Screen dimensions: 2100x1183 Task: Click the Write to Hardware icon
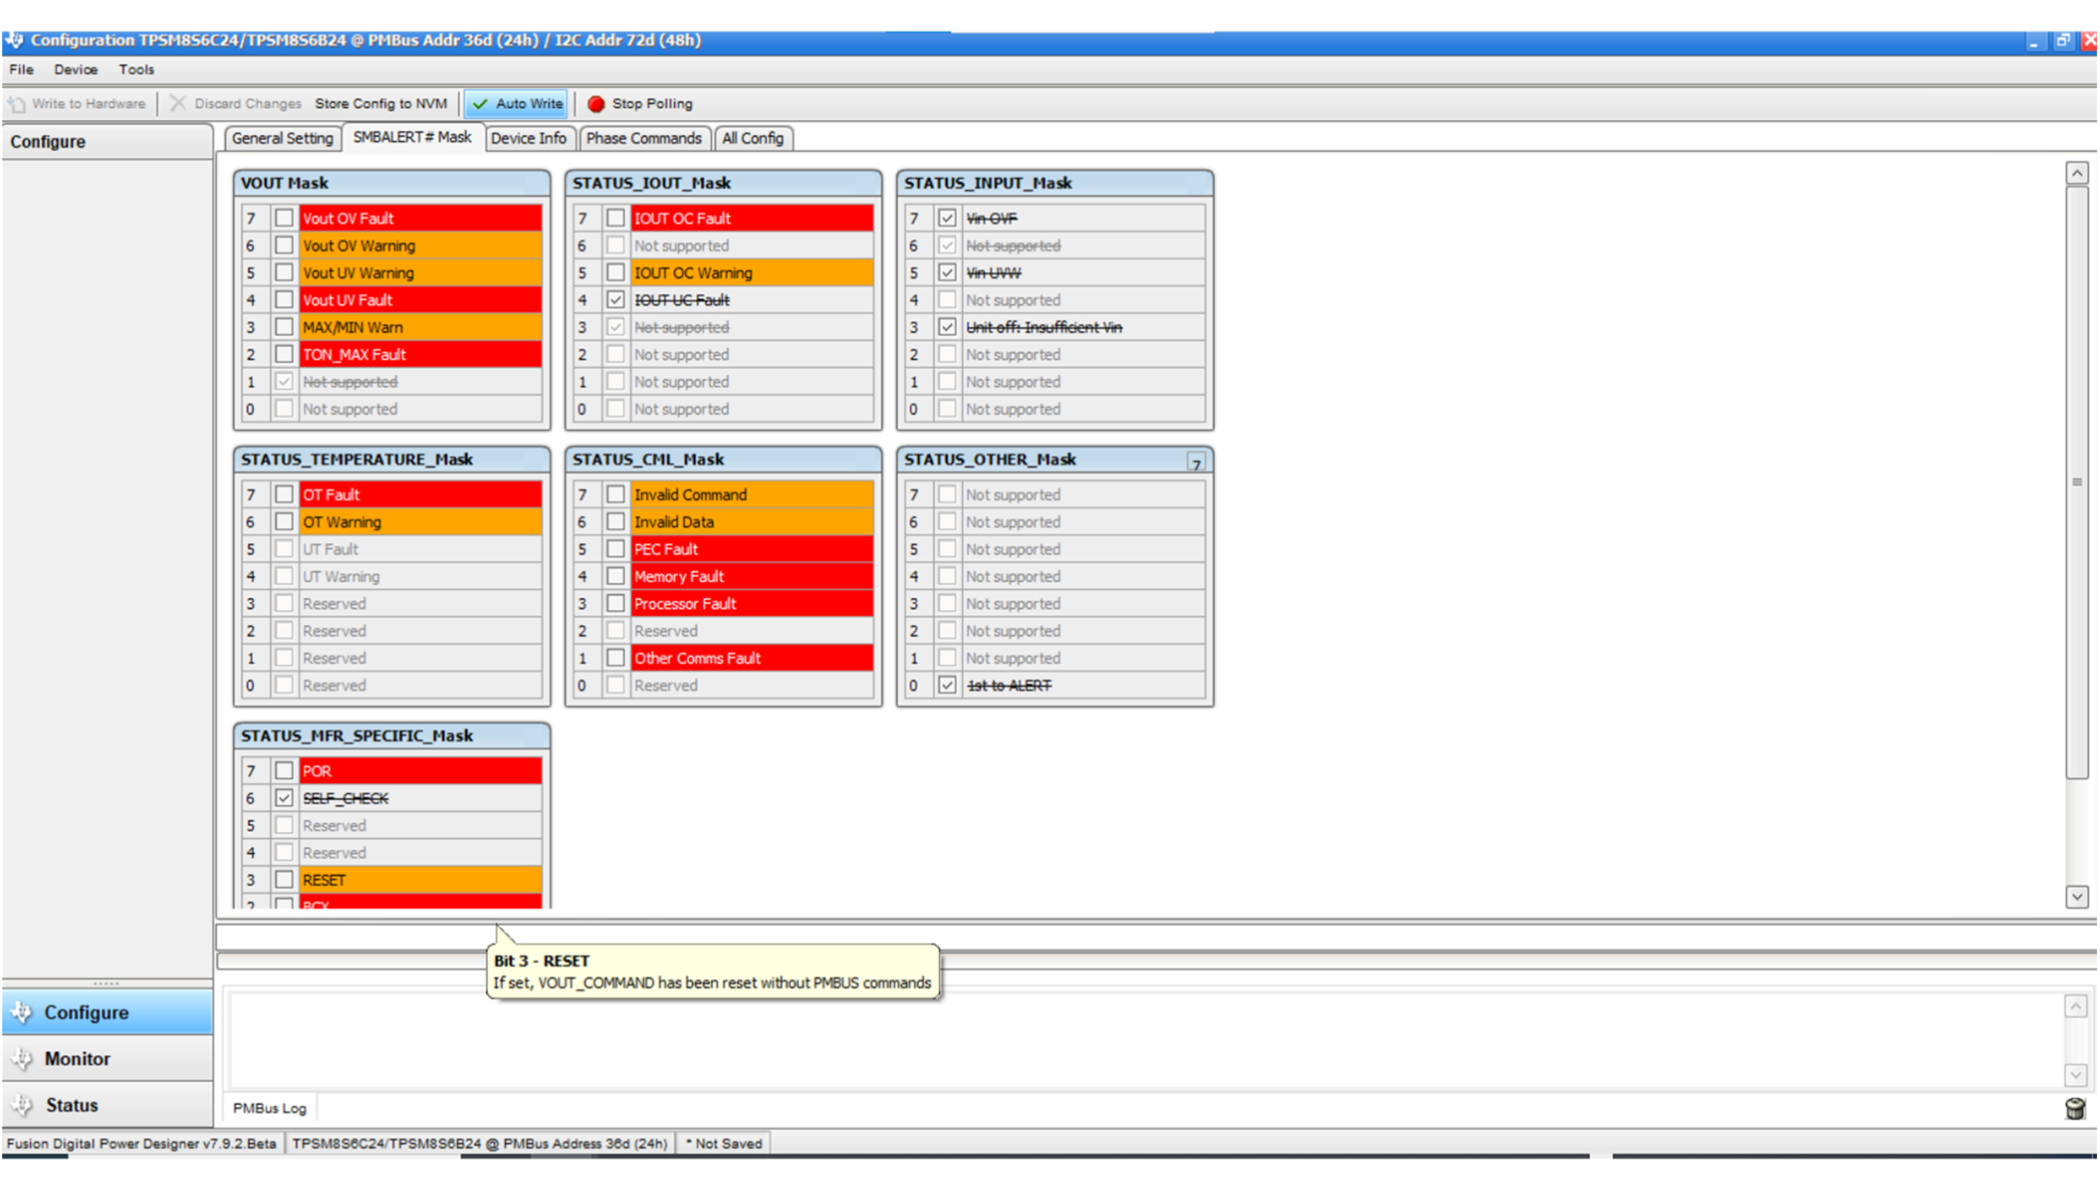(15, 103)
